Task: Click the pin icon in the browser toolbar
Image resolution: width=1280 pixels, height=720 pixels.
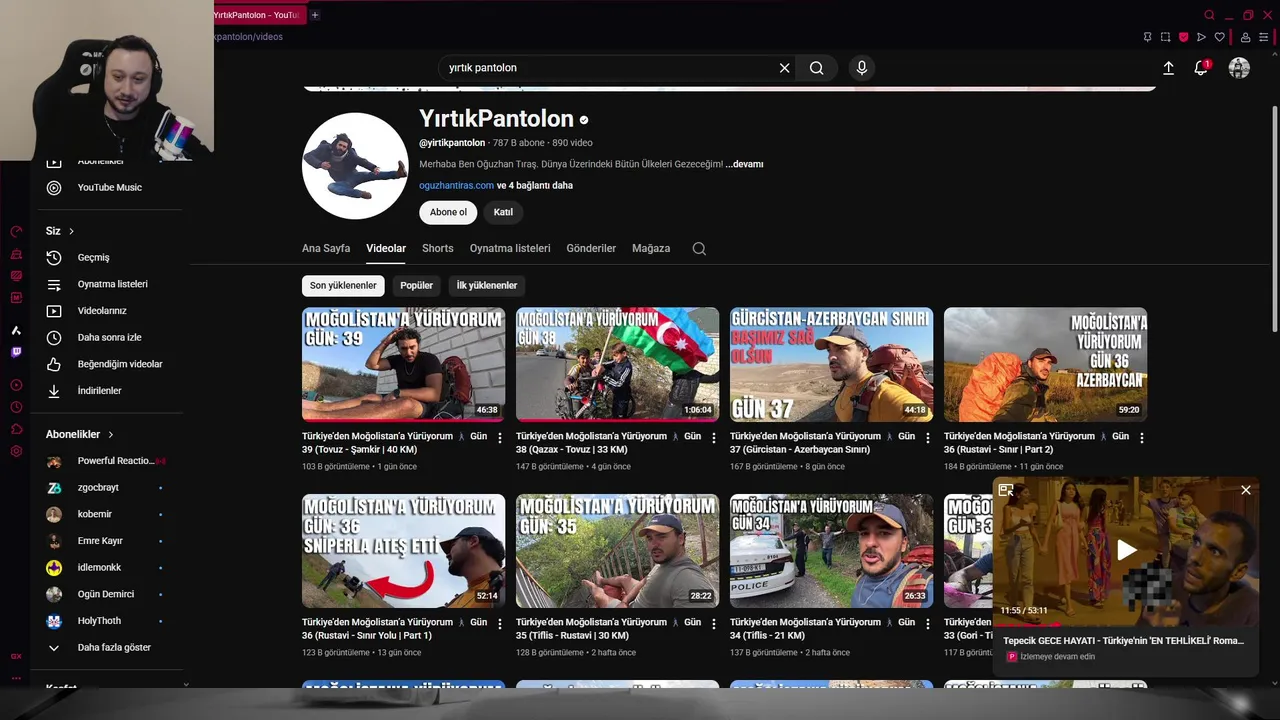Action: (1147, 37)
